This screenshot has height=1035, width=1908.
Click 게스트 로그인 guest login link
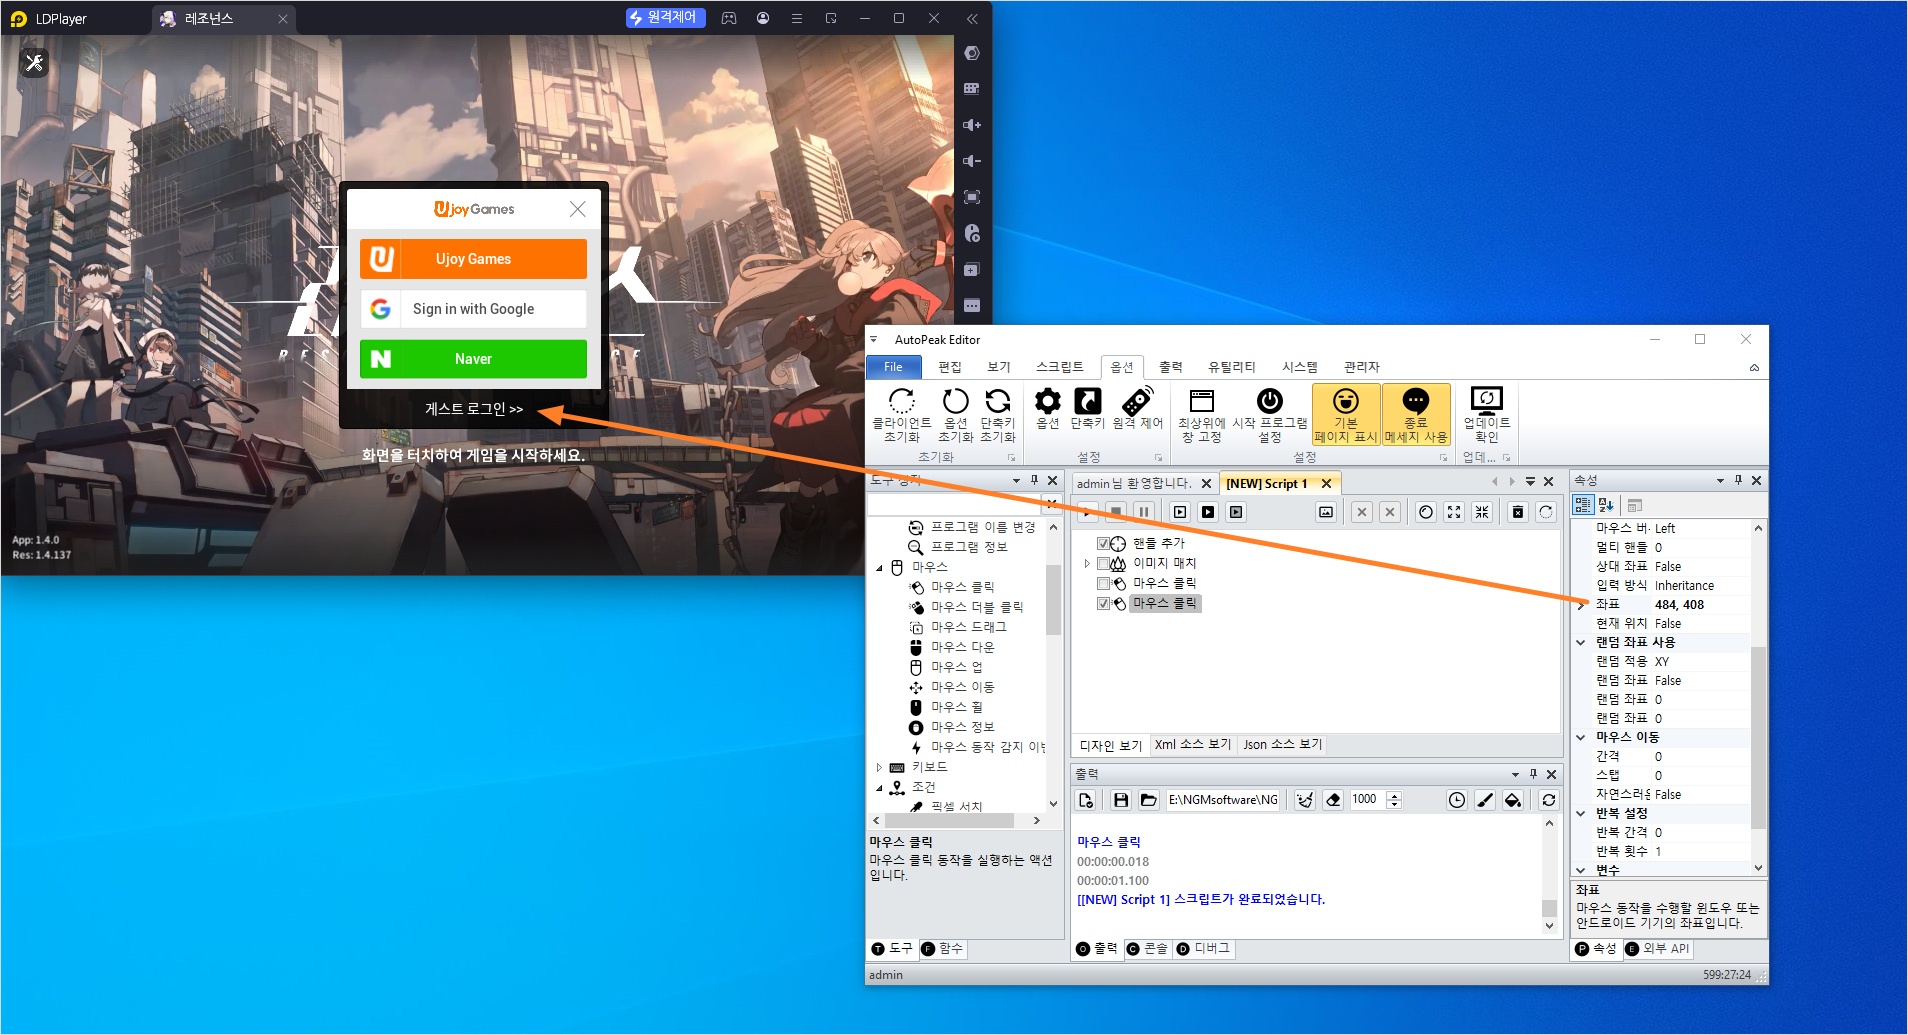pyautogui.click(x=474, y=409)
